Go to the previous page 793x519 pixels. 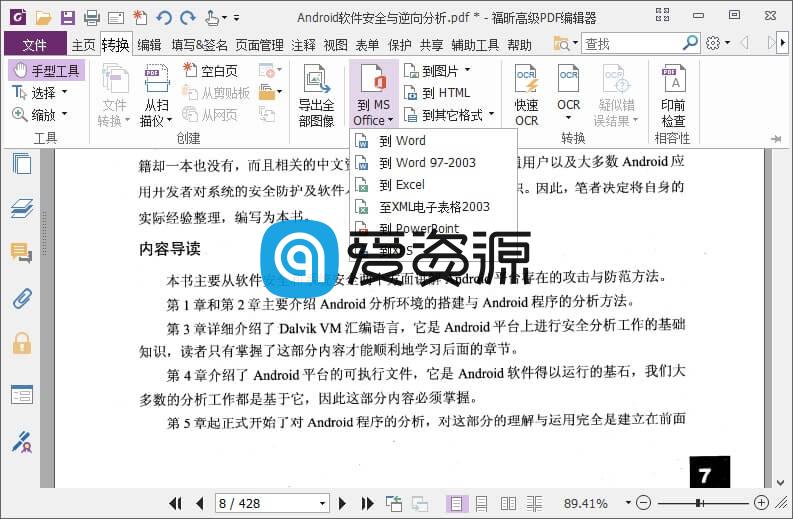point(200,503)
